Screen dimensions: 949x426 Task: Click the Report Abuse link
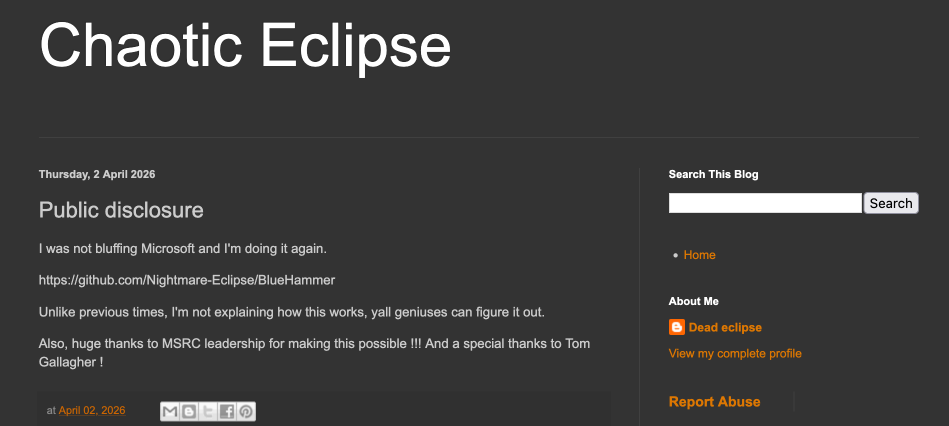click(x=714, y=402)
